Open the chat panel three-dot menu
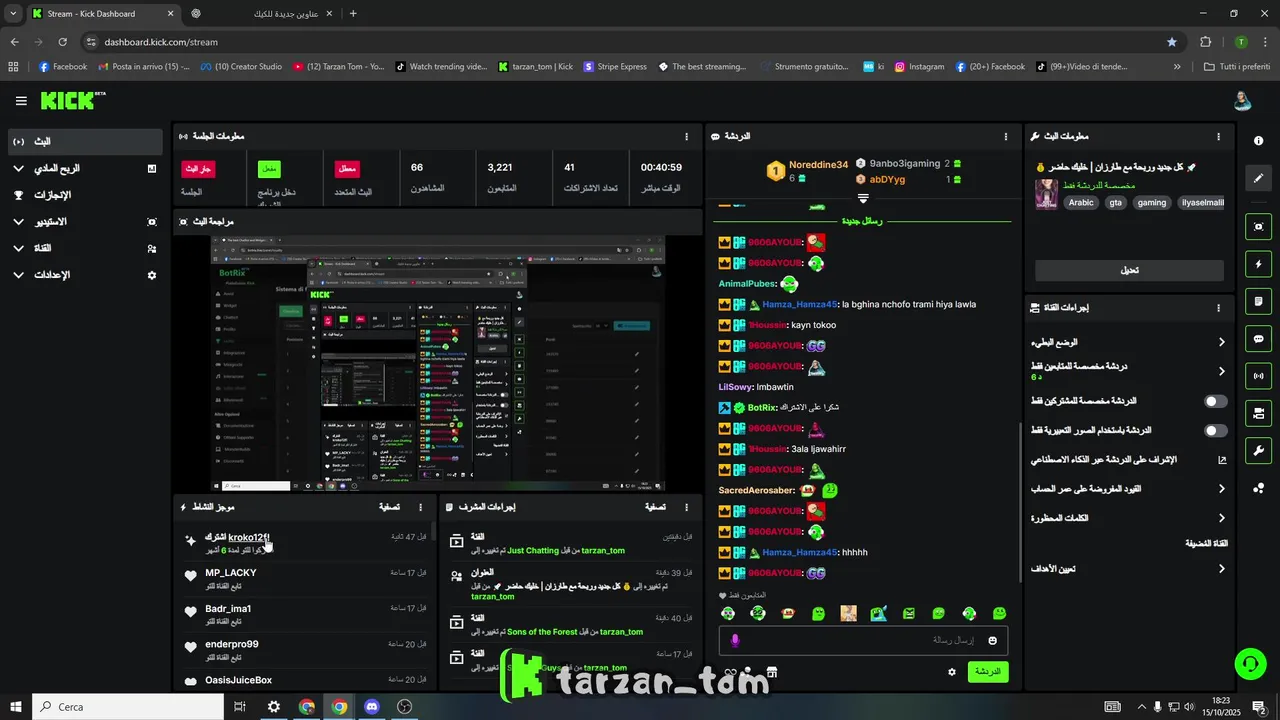This screenshot has height=720, width=1280. coord(1006,136)
